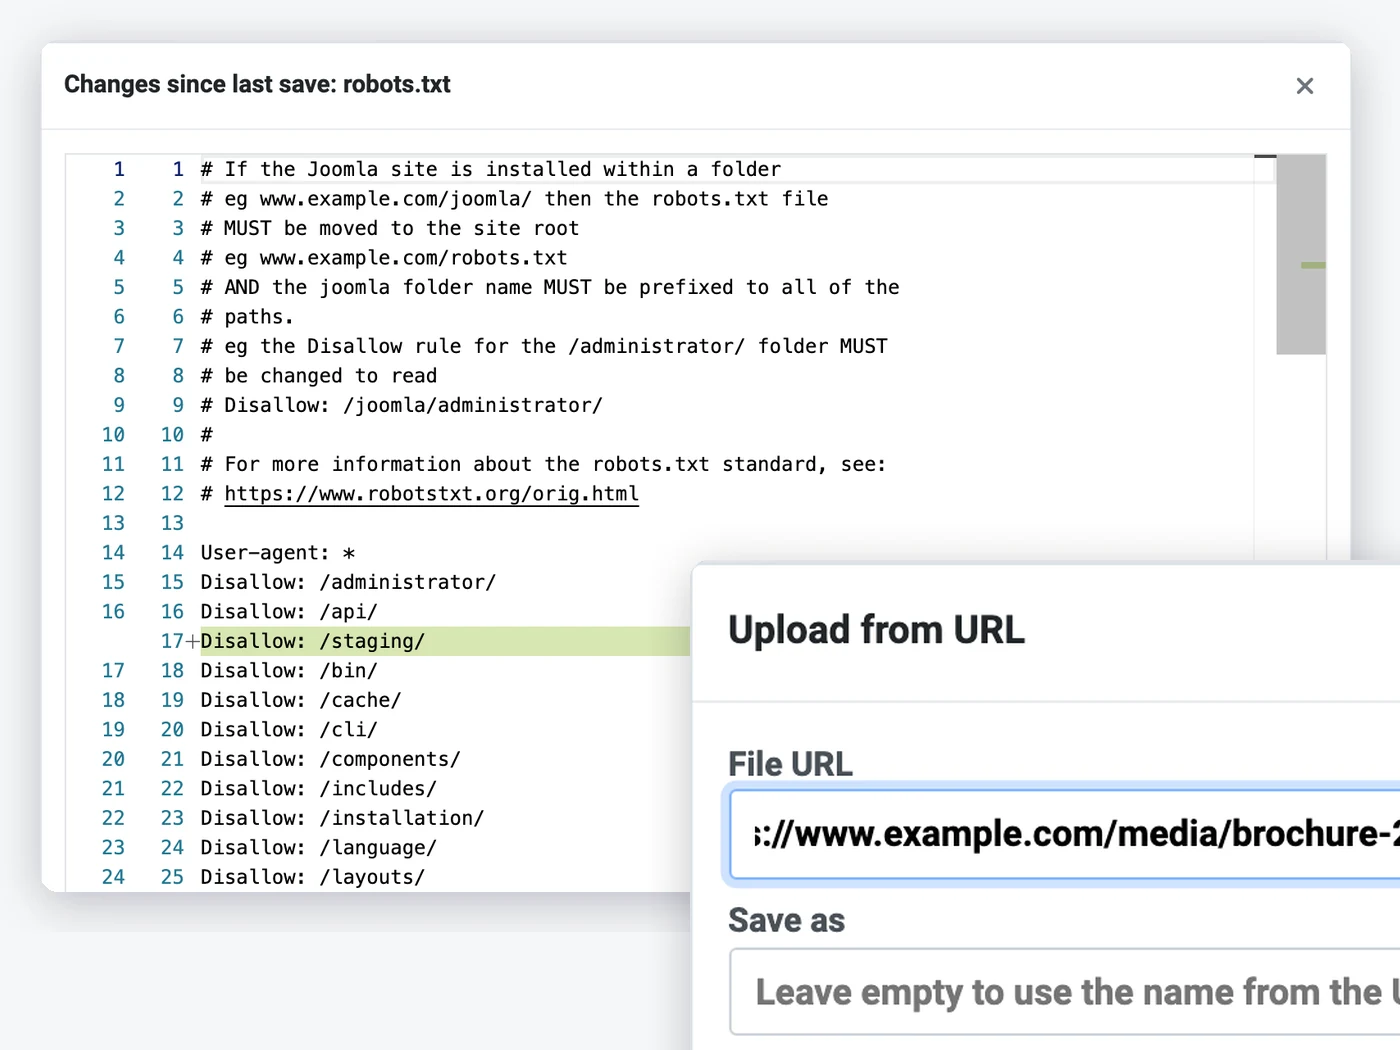Close the robots.txt changes dialog

[x=1304, y=86]
